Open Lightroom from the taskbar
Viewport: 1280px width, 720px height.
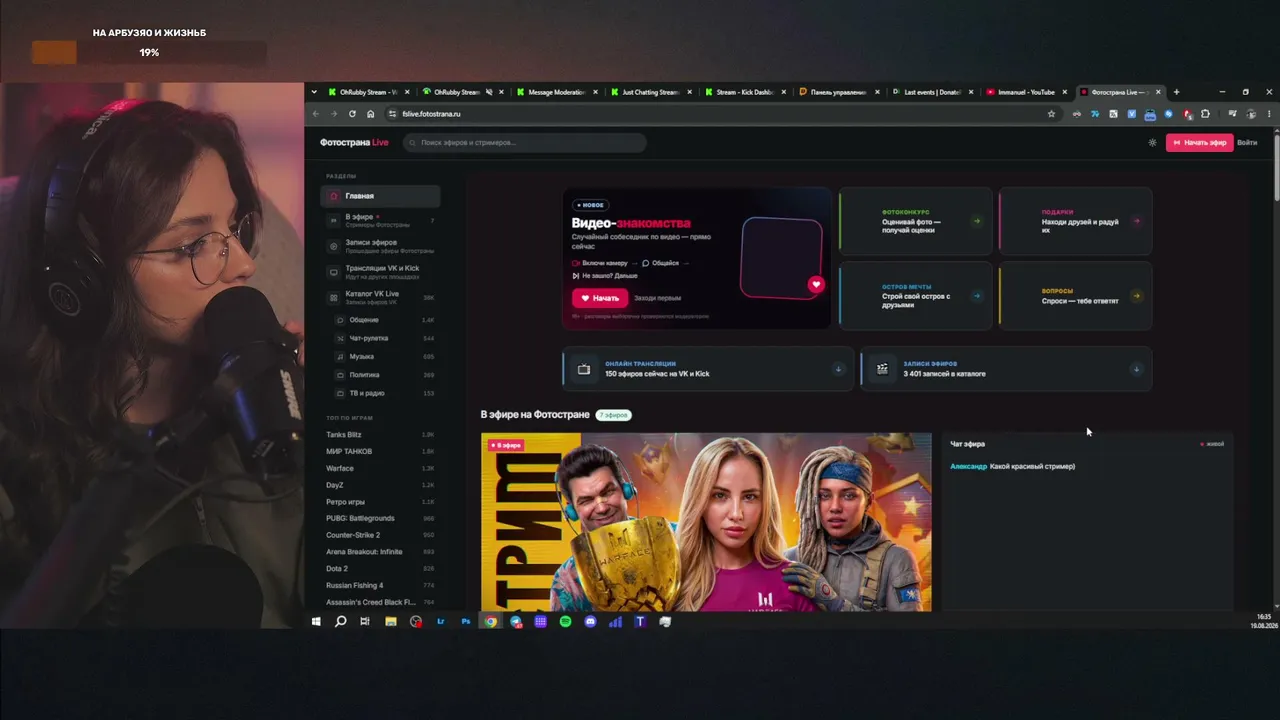pyautogui.click(x=441, y=622)
